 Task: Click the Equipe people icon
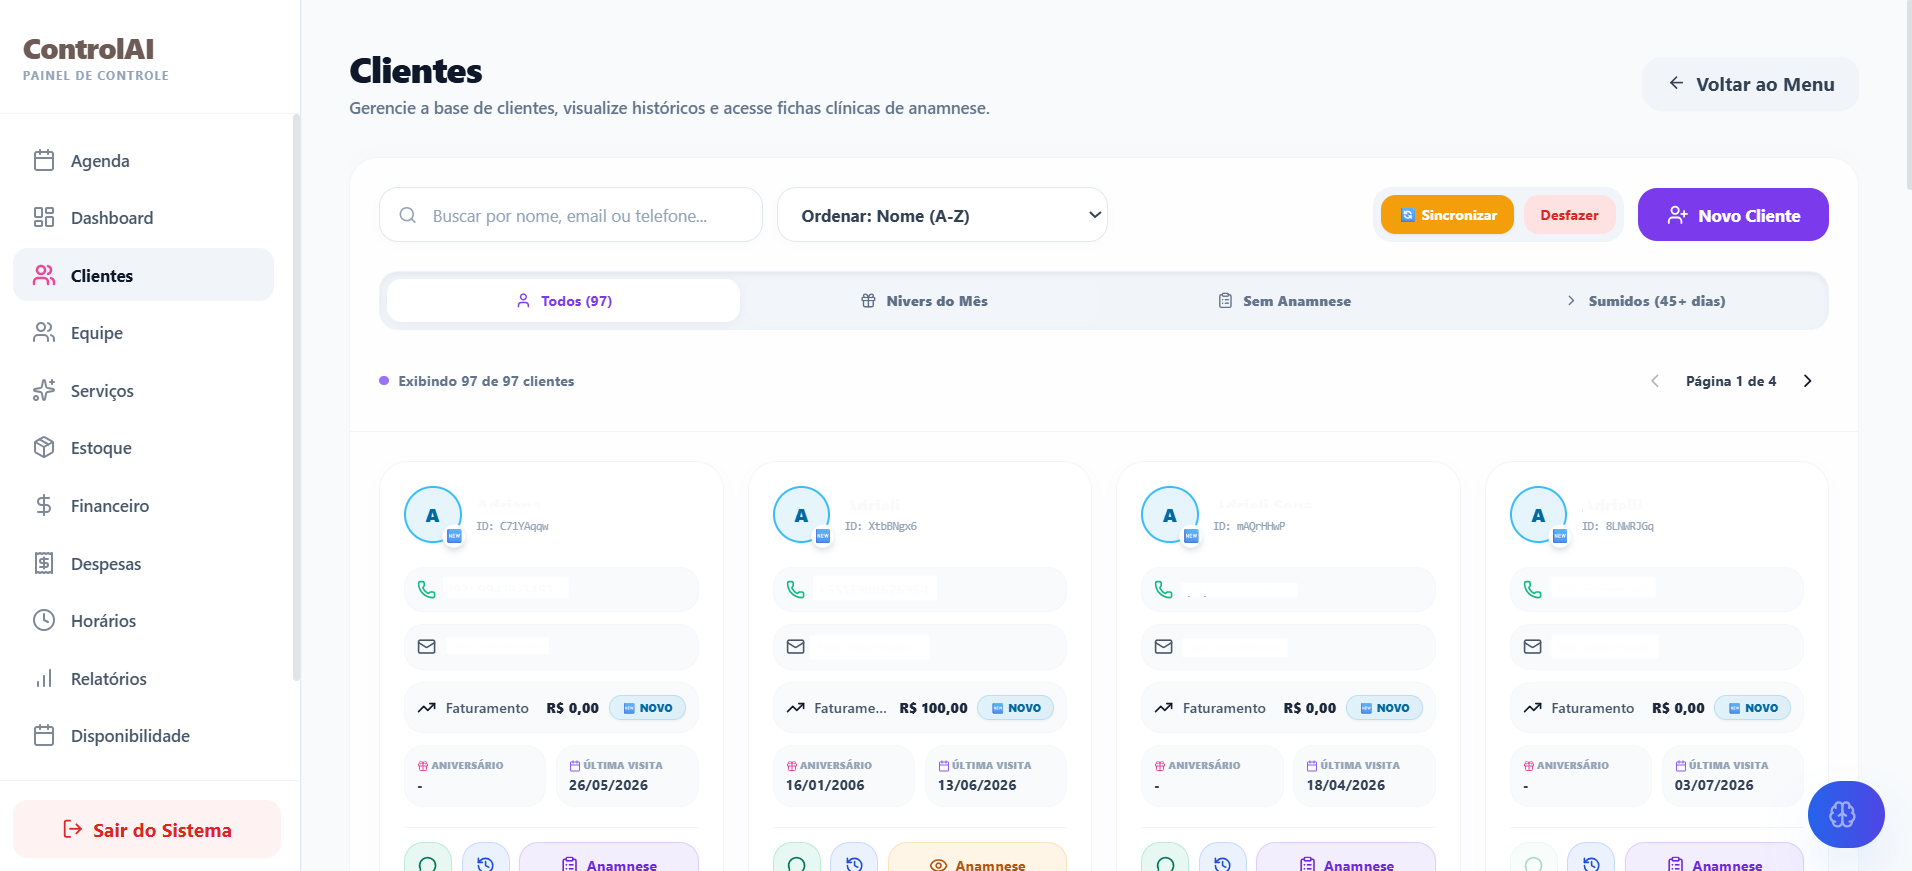coord(44,333)
